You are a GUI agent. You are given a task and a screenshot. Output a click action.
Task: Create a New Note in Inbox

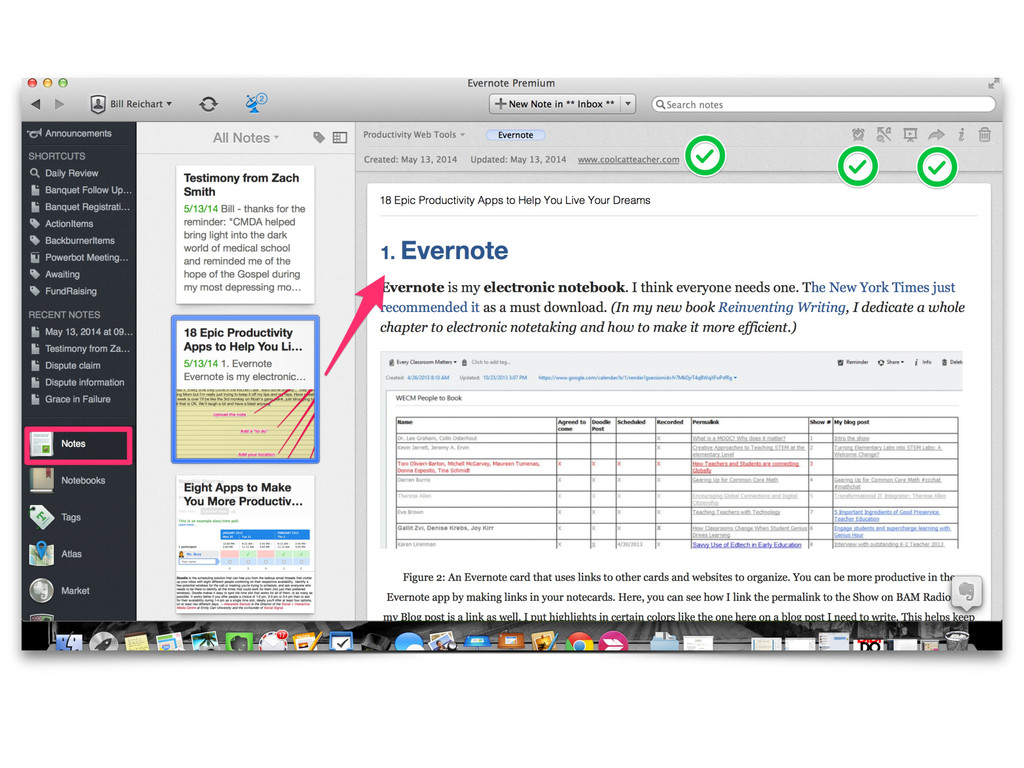[554, 104]
